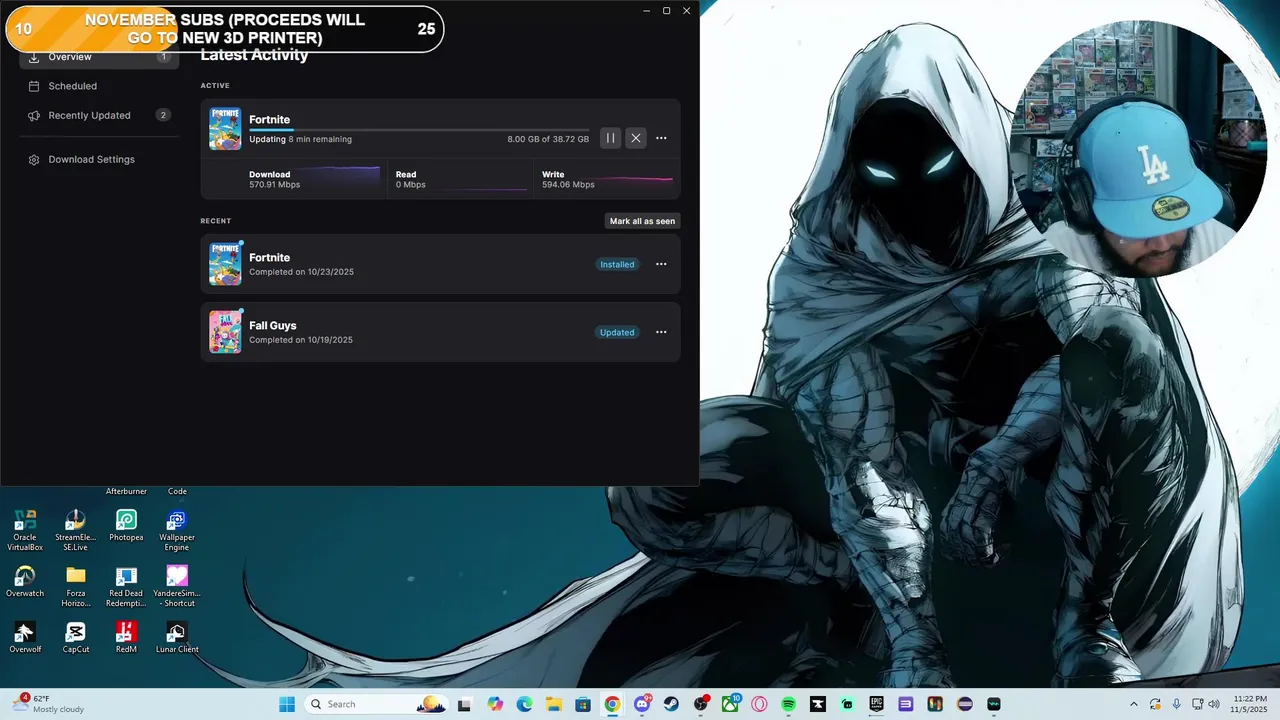The height and width of the screenshot is (720, 1280).
Task: Click the Recently Updated clock icon
Action: (34, 115)
